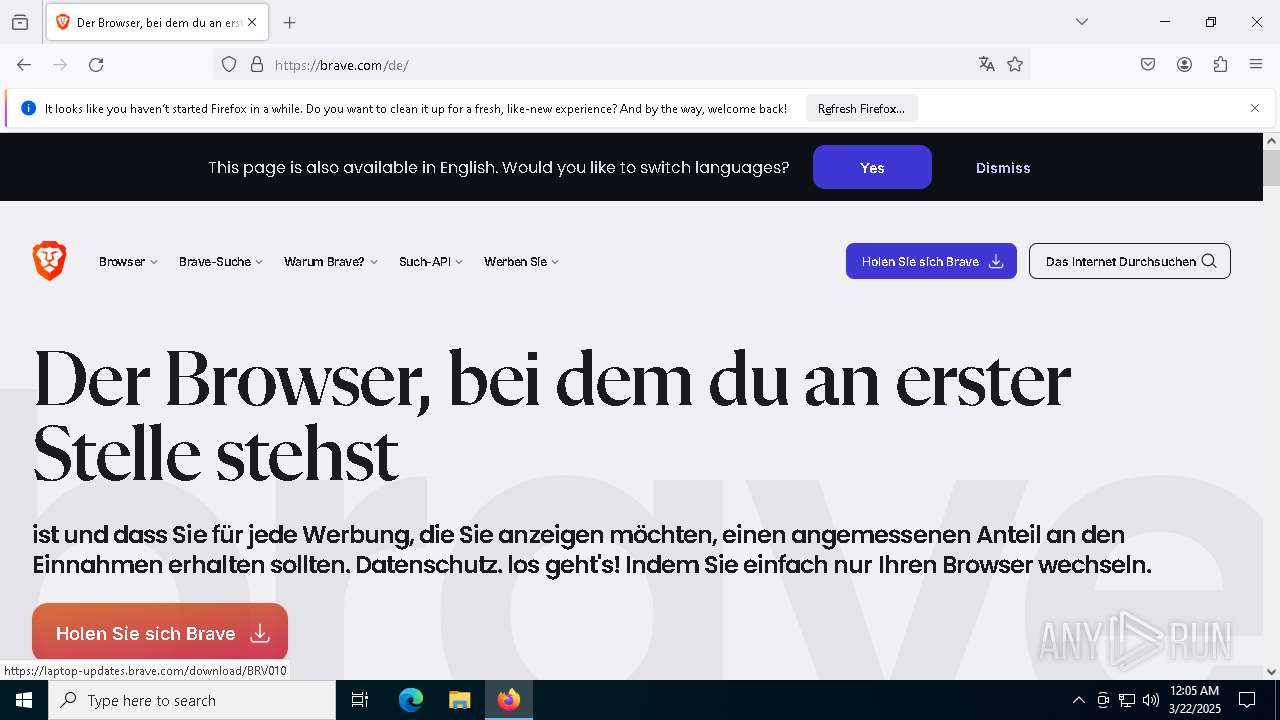The width and height of the screenshot is (1280, 720).
Task: Expand the Brave-Suche menu
Action: pos(221,262)
